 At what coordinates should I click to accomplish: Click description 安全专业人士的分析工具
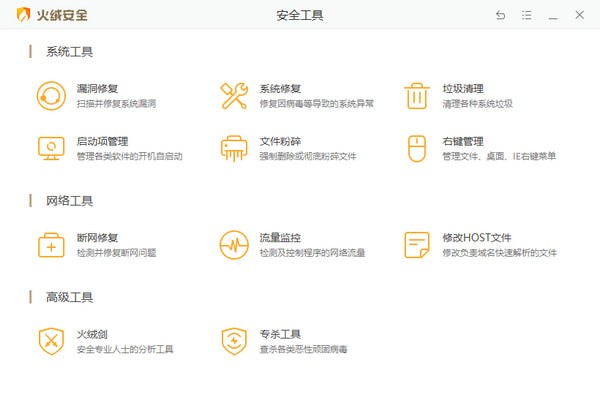[125, 349]
